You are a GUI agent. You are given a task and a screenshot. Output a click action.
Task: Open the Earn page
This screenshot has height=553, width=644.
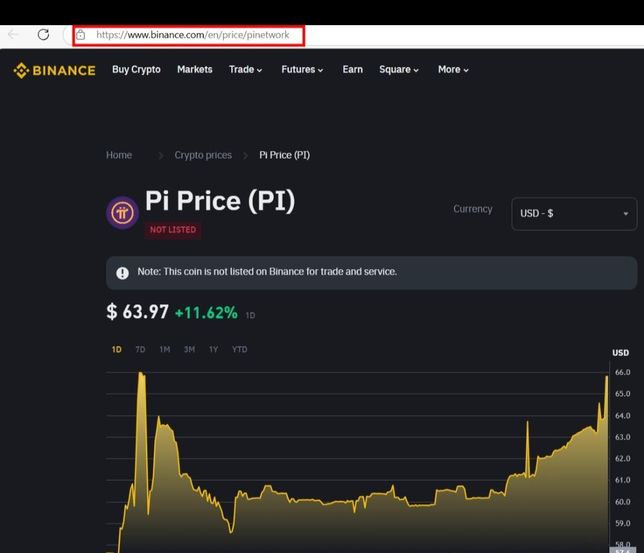tap(352, 70)
